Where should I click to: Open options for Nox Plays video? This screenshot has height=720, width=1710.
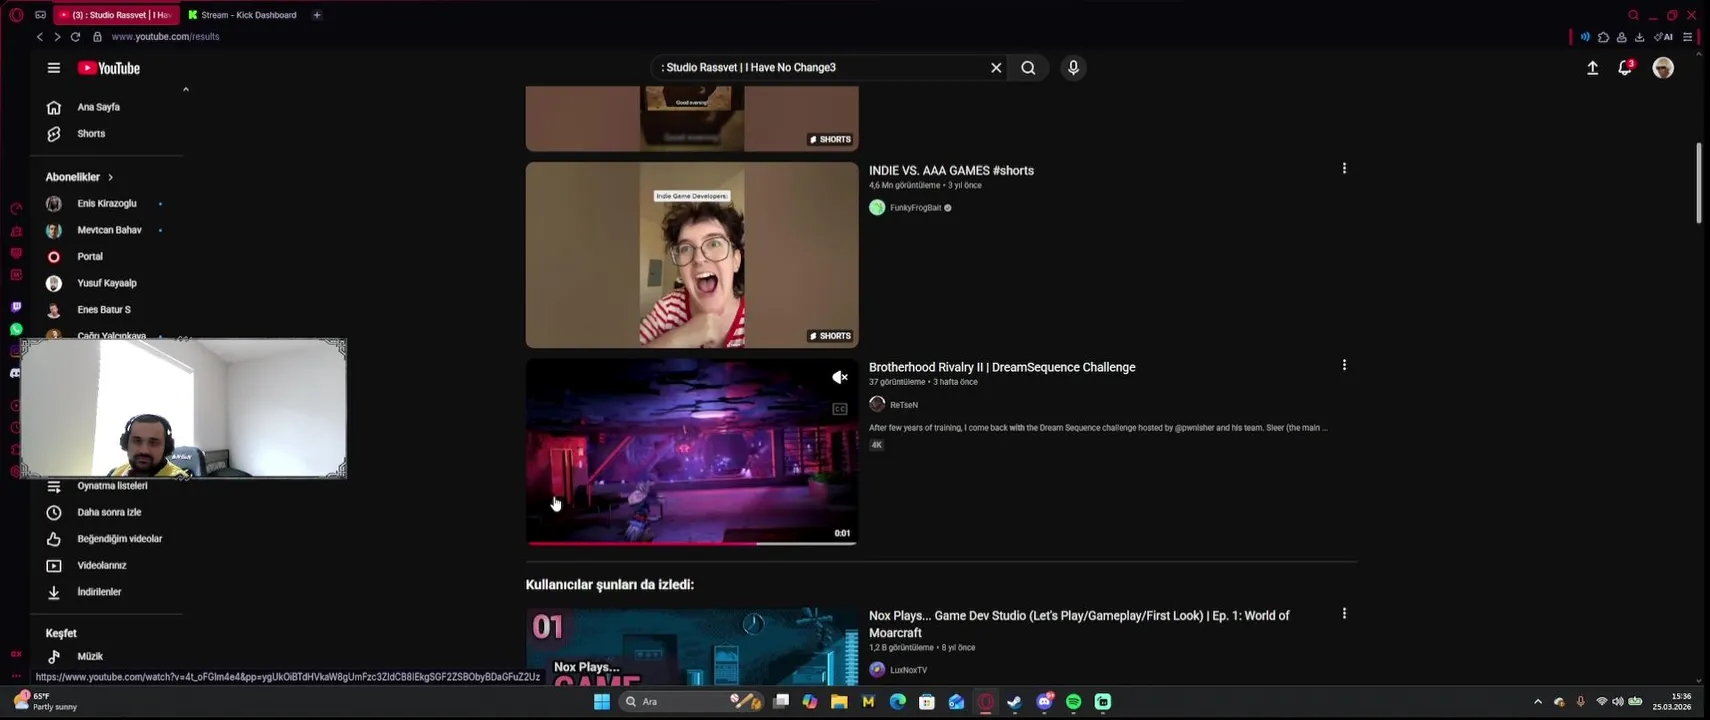click(x=1344, y=613)
